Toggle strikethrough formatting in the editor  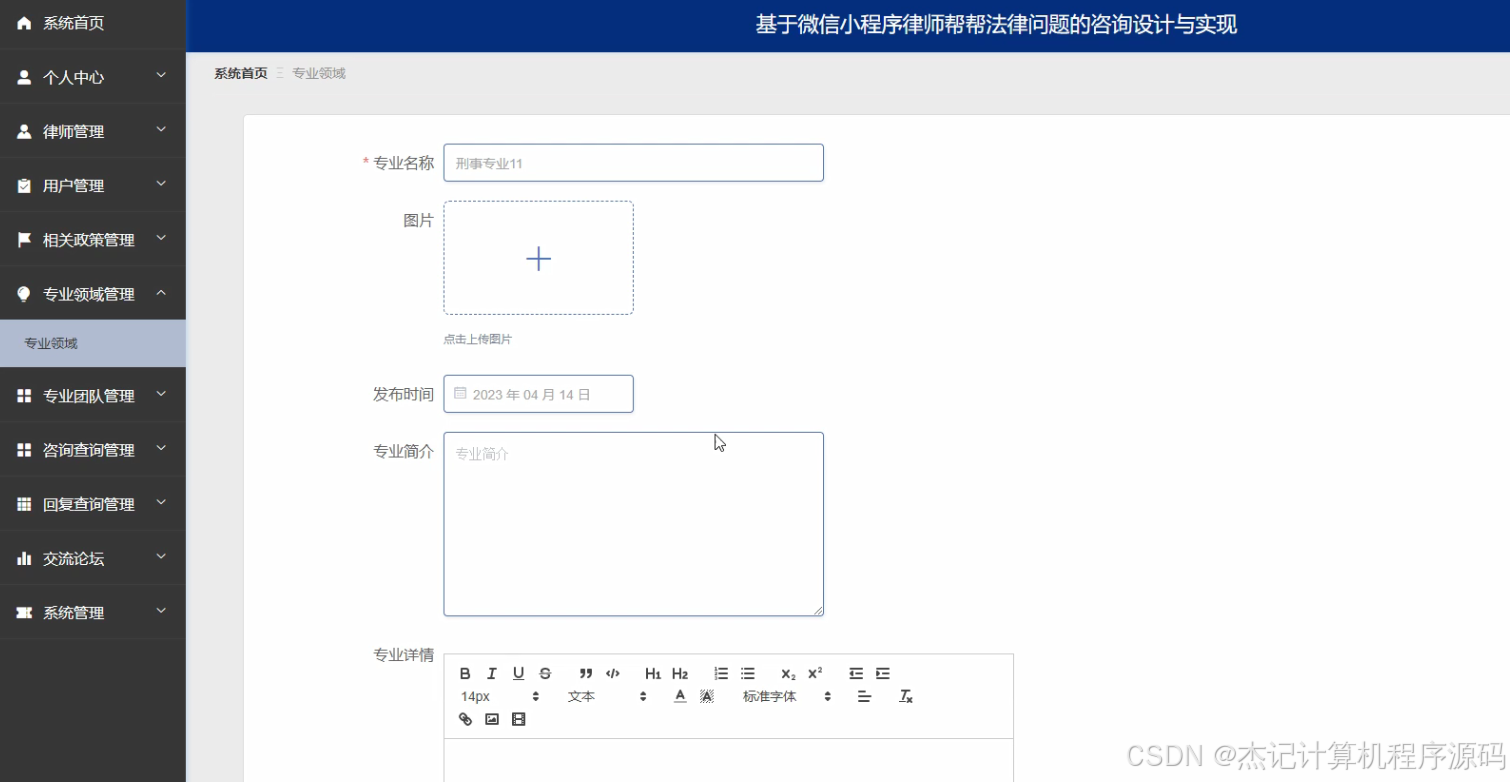[x=545, y=673]
